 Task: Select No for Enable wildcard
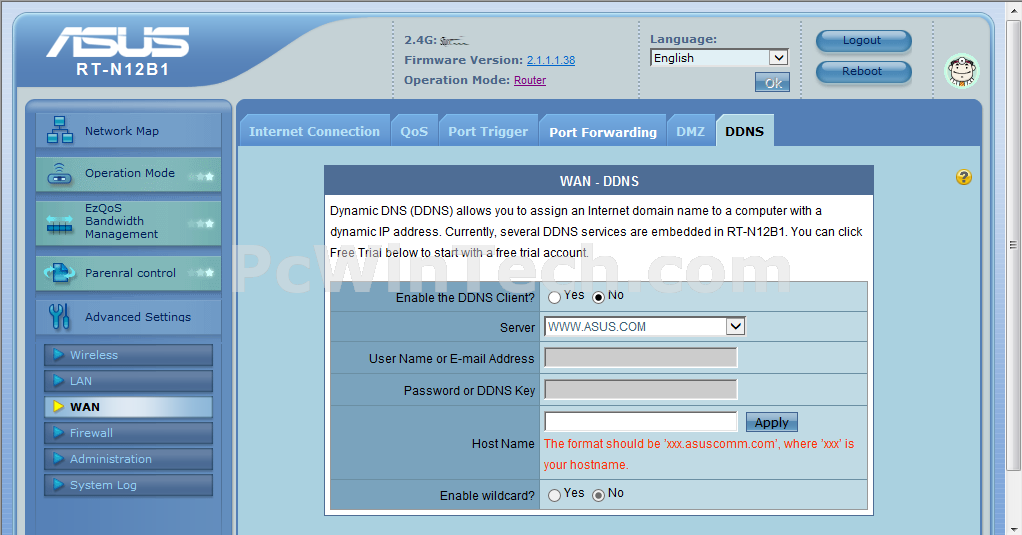click(598, 495)
